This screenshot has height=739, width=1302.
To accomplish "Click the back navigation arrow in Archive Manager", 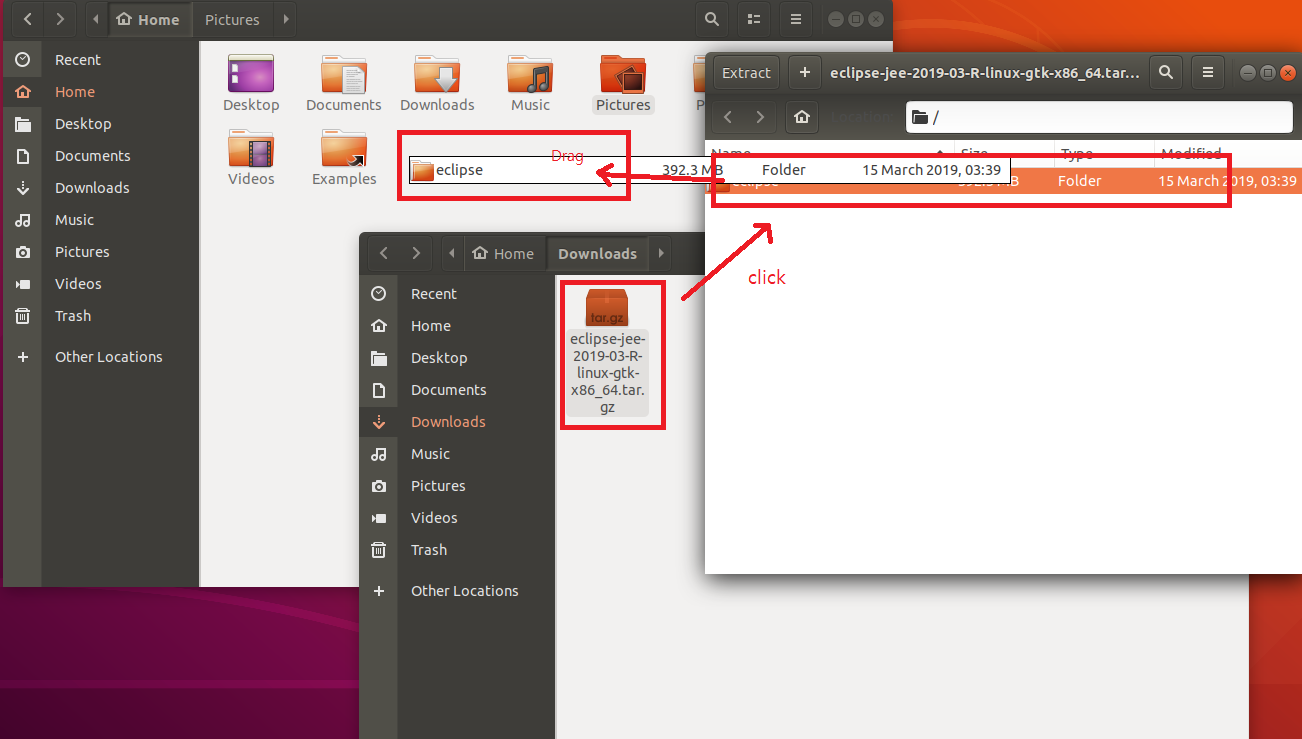I will point(727,117).
